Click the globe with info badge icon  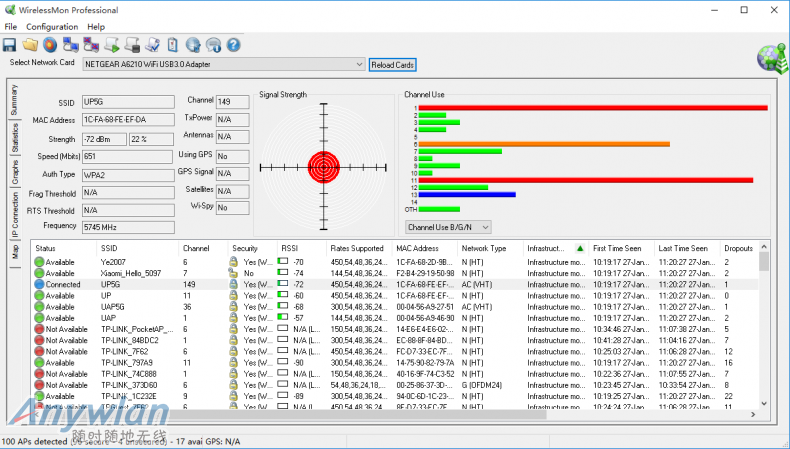pyautogui.click(x=213, y=45)
